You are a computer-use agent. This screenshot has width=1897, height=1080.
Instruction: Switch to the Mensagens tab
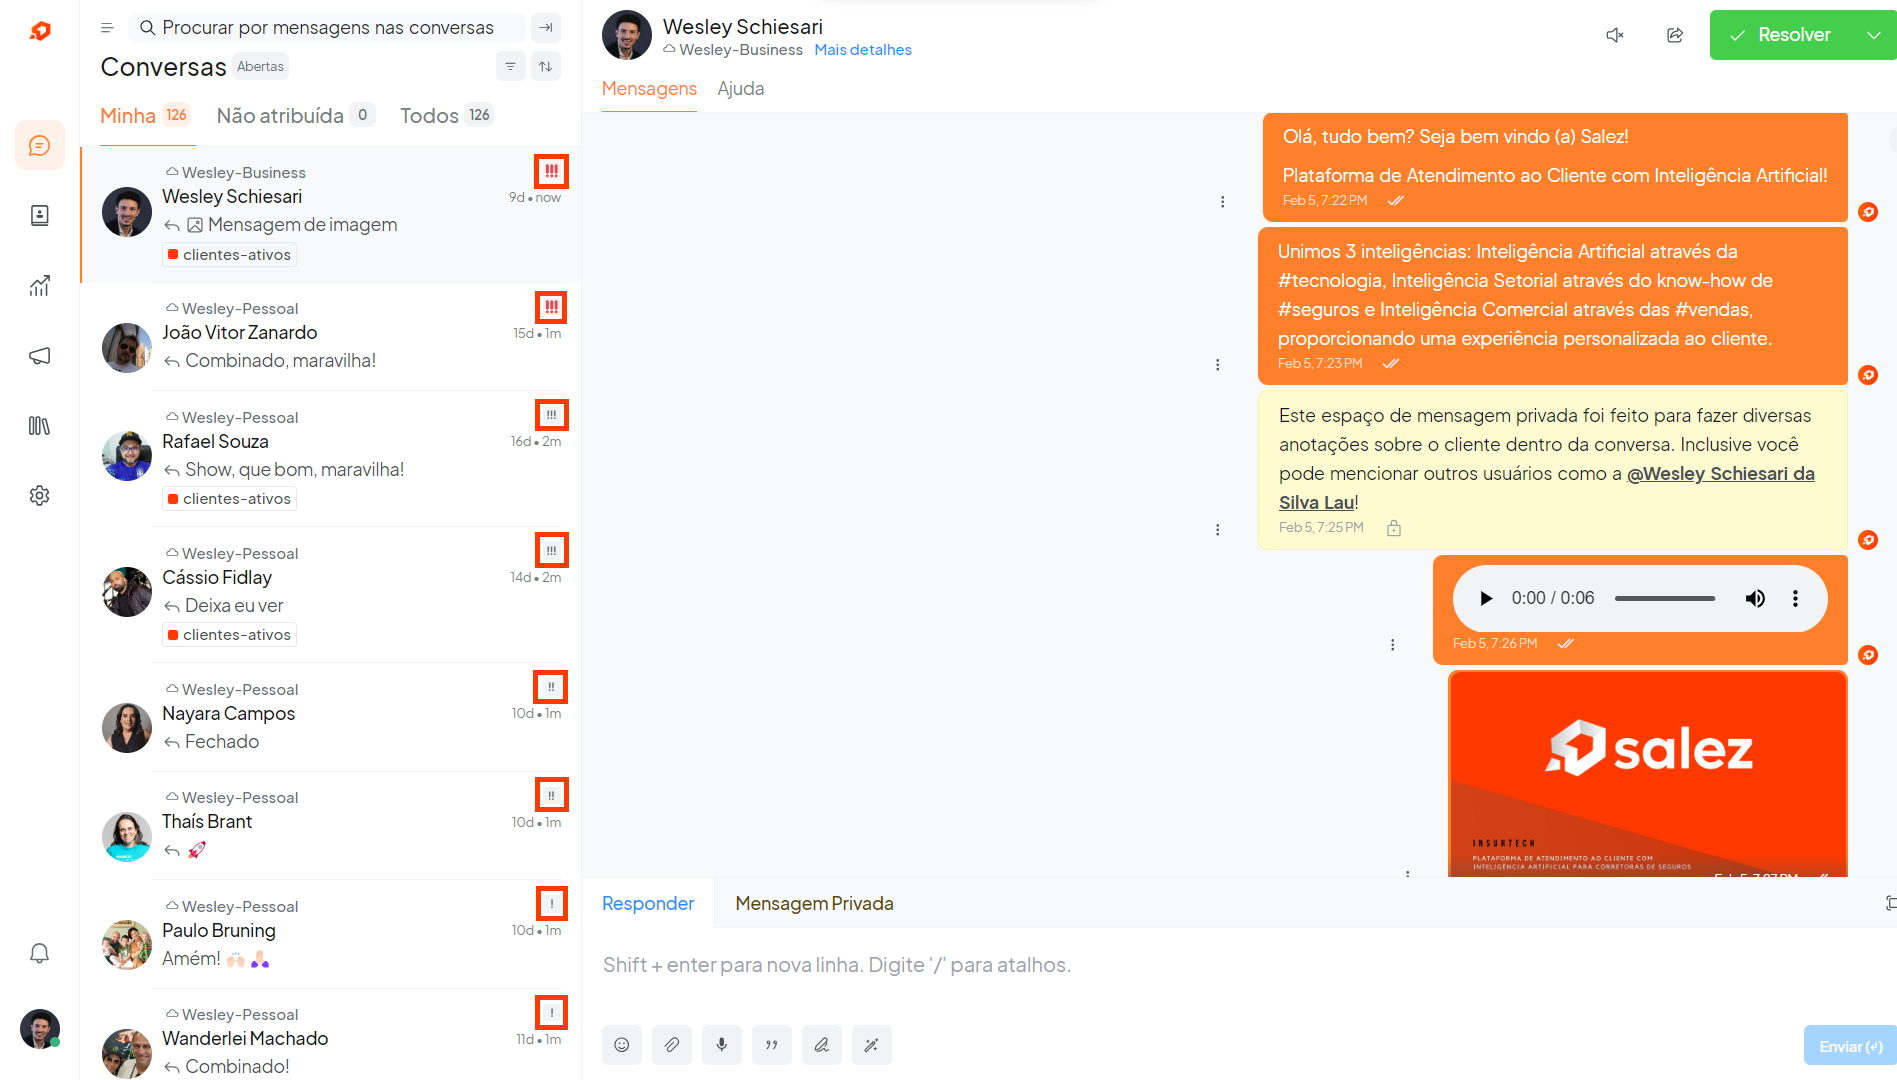pyautogui.click(x=649, y=89)
